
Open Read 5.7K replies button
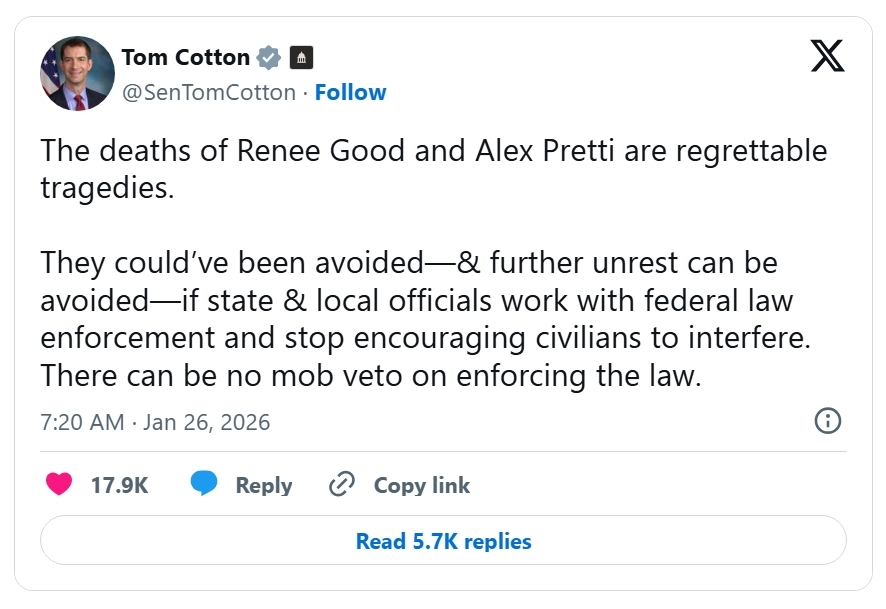point(443,541)
